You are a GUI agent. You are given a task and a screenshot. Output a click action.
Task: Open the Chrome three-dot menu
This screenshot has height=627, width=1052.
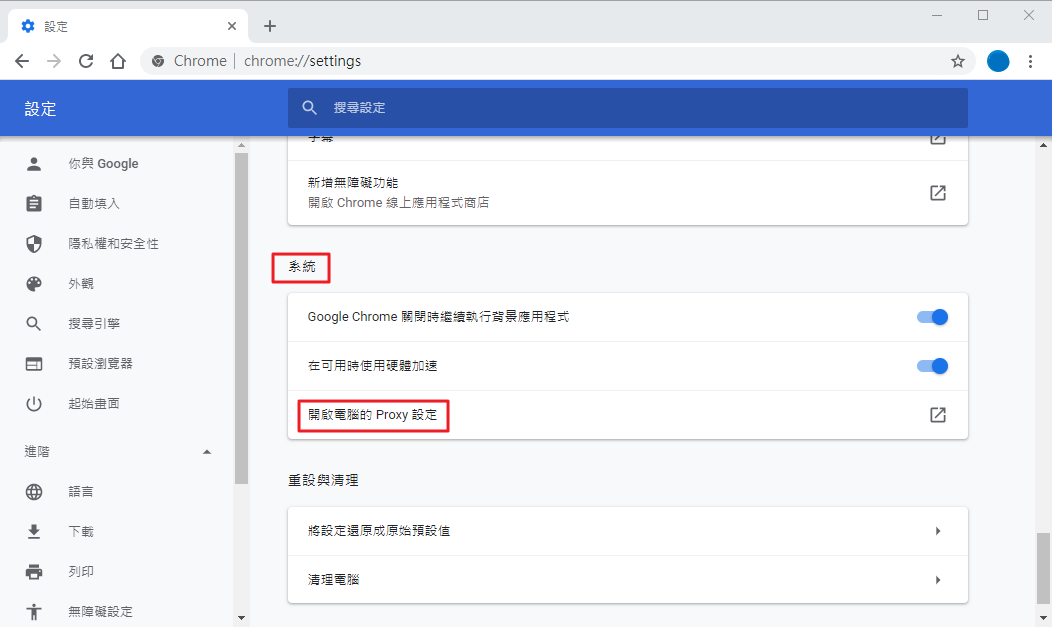tap(1031, 61)
